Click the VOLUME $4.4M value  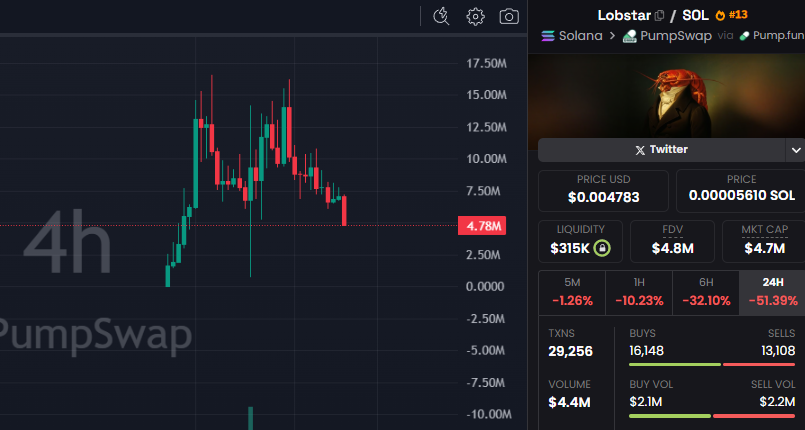click(569, 402)
